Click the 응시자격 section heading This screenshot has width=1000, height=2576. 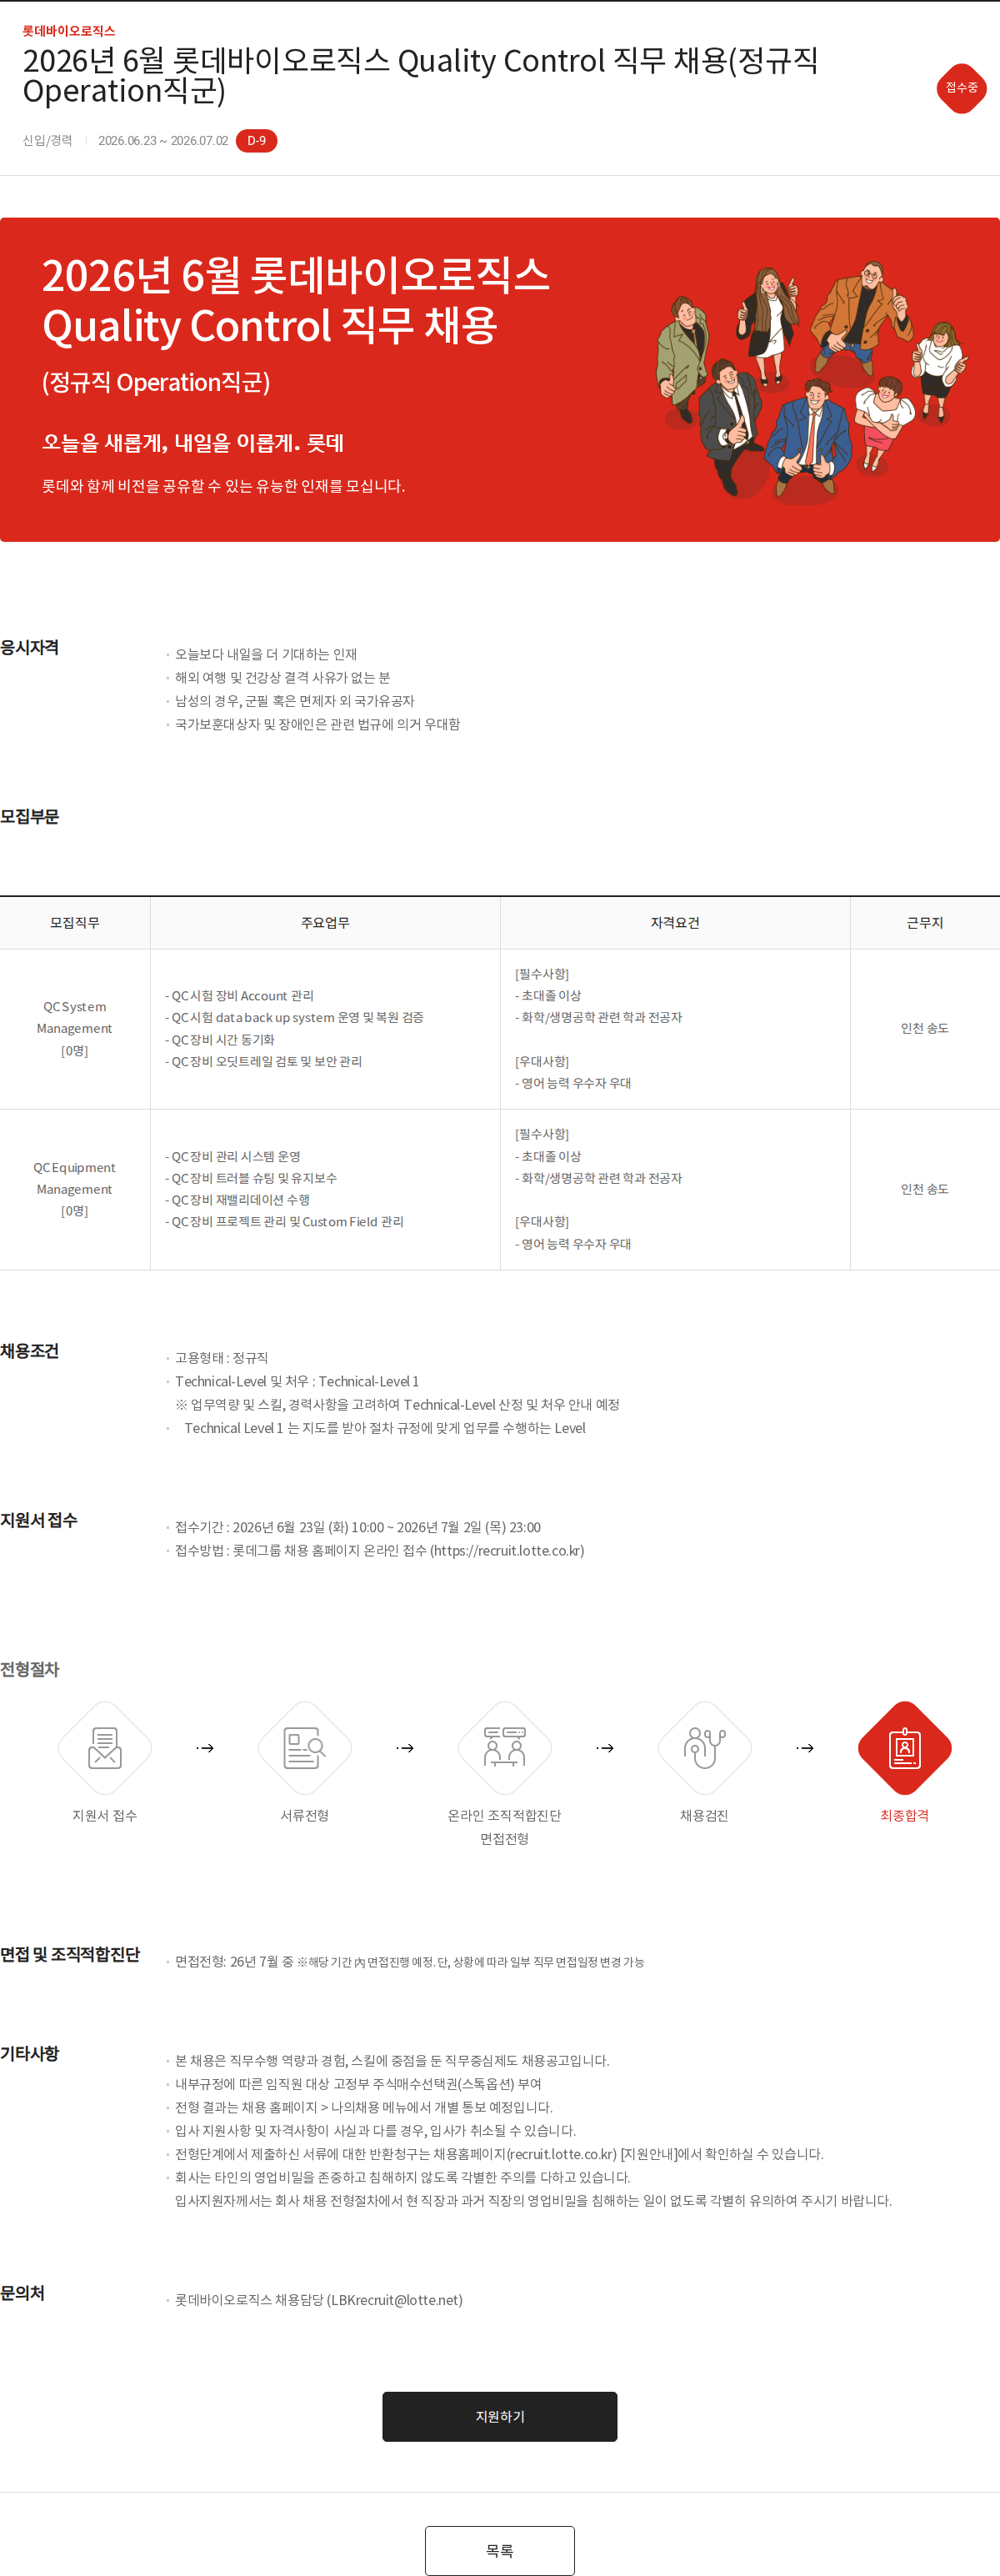tap(29, 647)
